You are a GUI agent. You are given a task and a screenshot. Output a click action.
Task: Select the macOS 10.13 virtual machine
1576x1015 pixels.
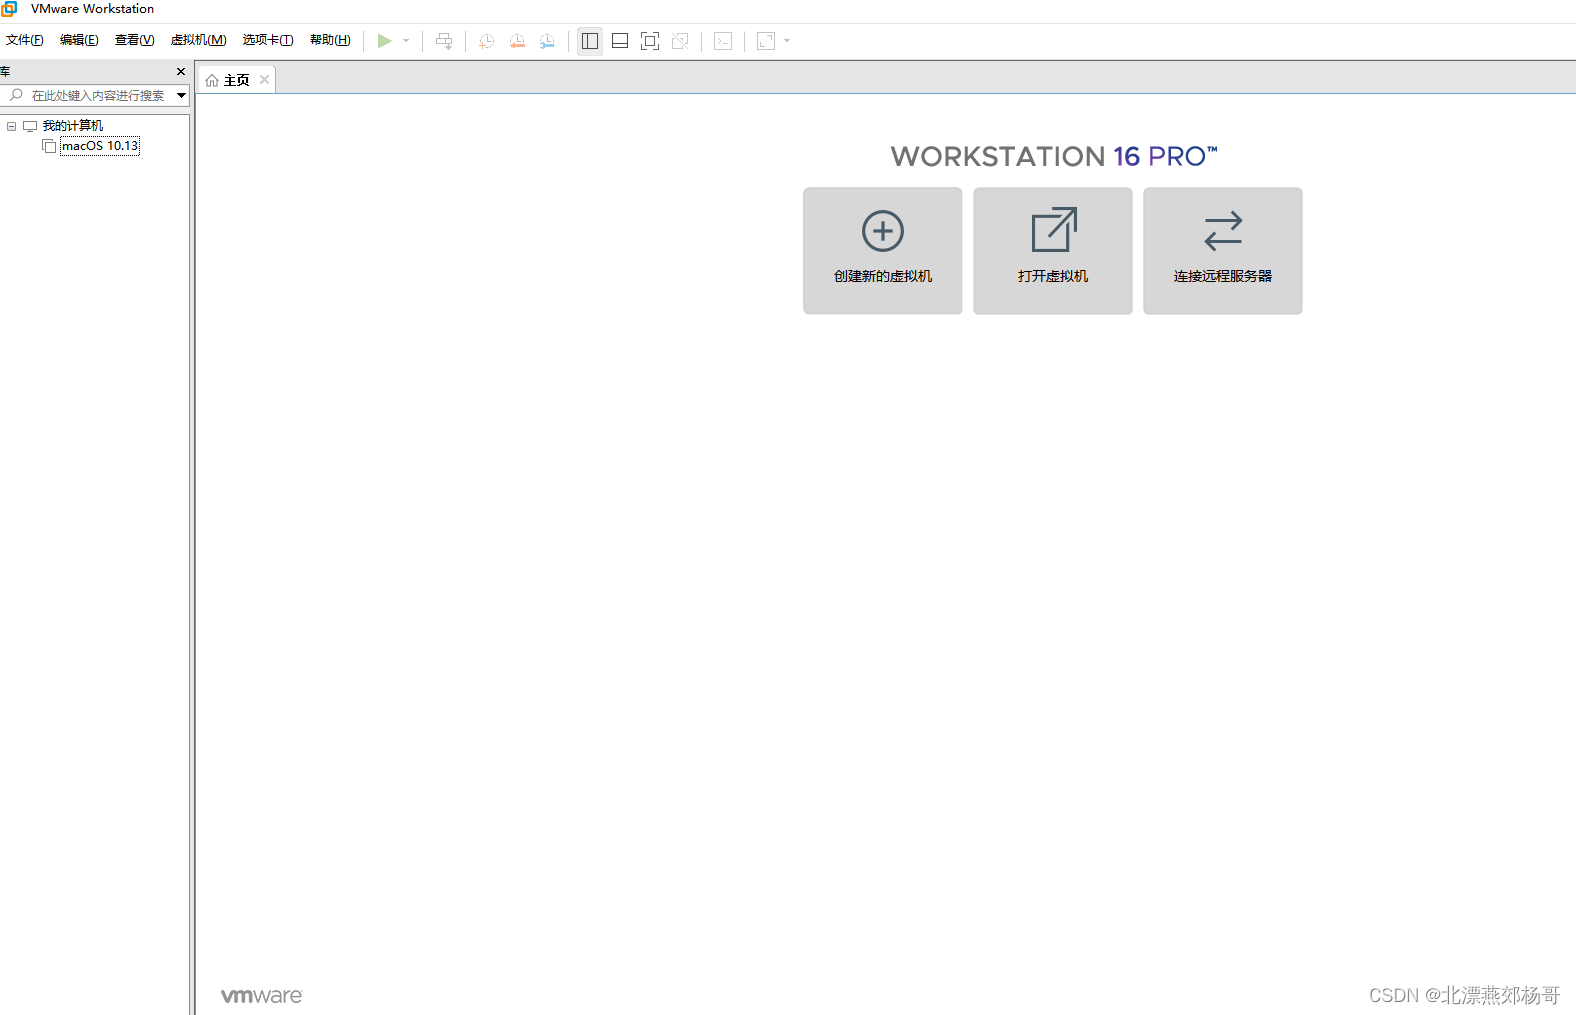click(x=99, y=146)
